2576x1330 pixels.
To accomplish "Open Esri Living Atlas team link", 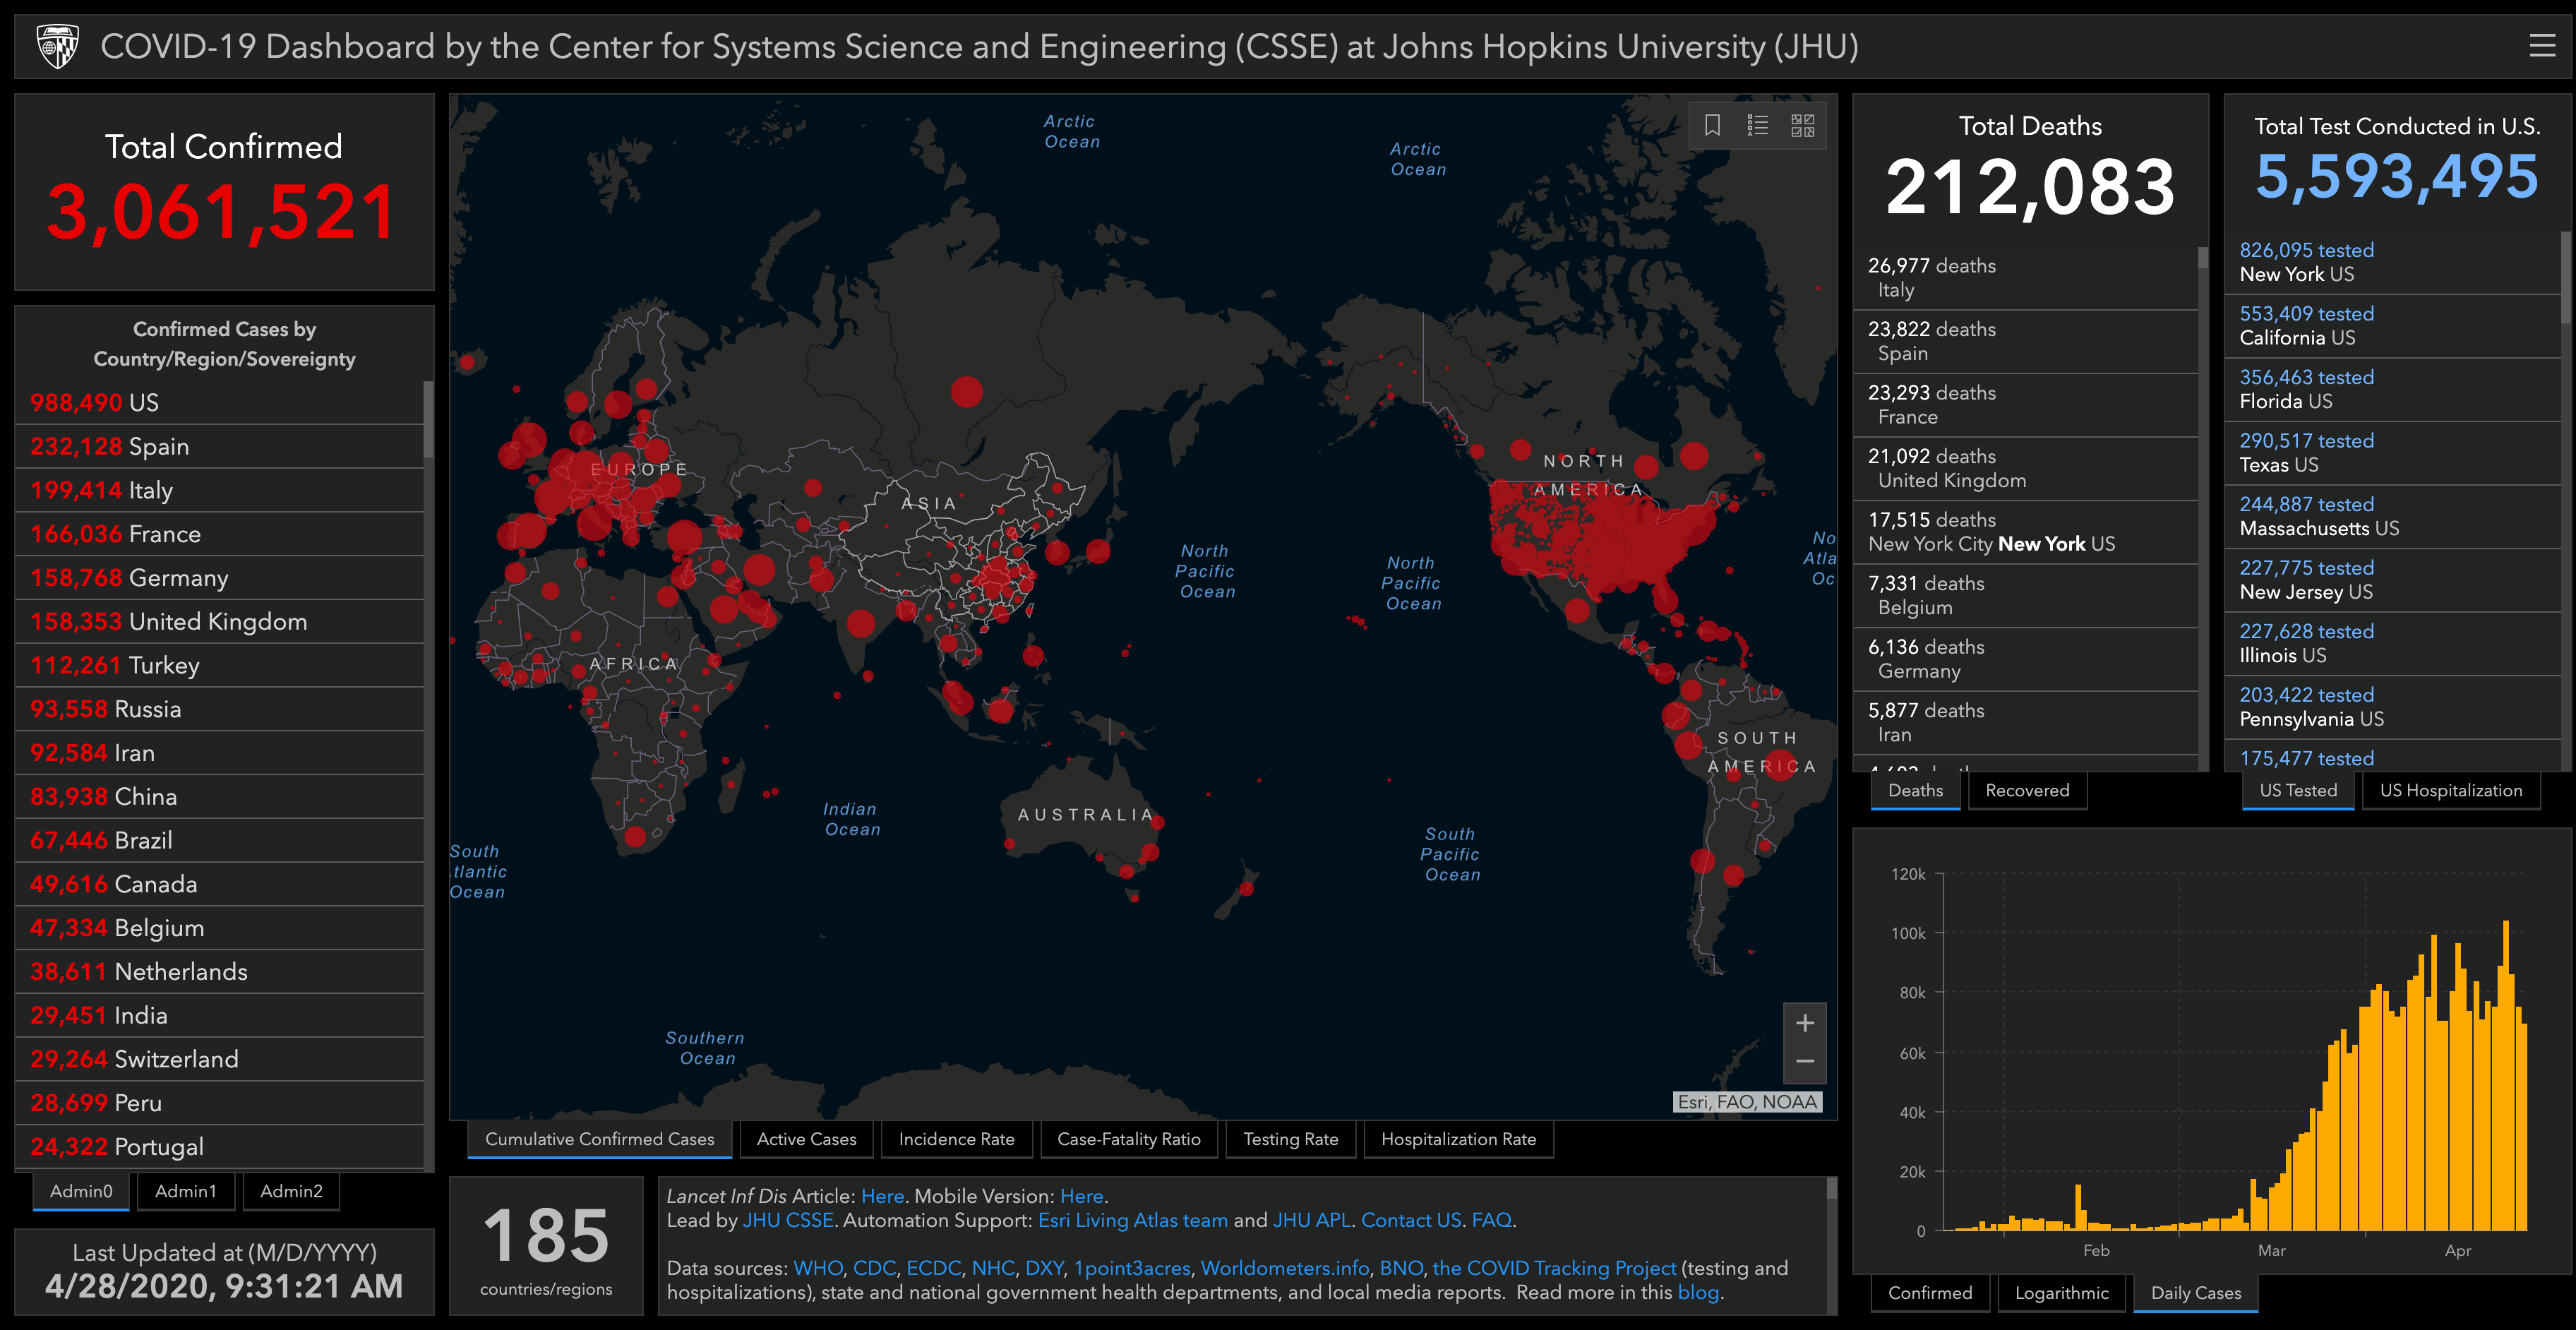I will (x=1132, y=1220).
